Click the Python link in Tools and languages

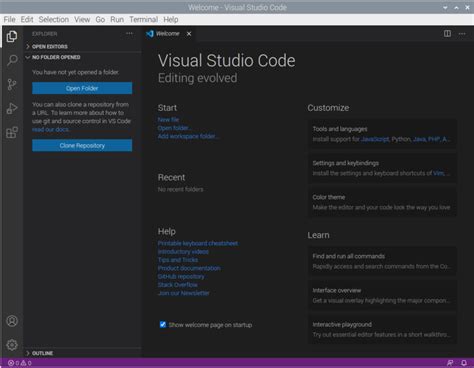[x=401, y=139]
